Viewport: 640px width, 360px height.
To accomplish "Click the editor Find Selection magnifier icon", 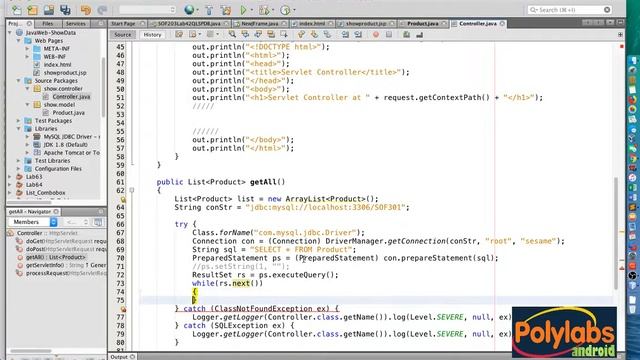I will click(x=232, y=35).
